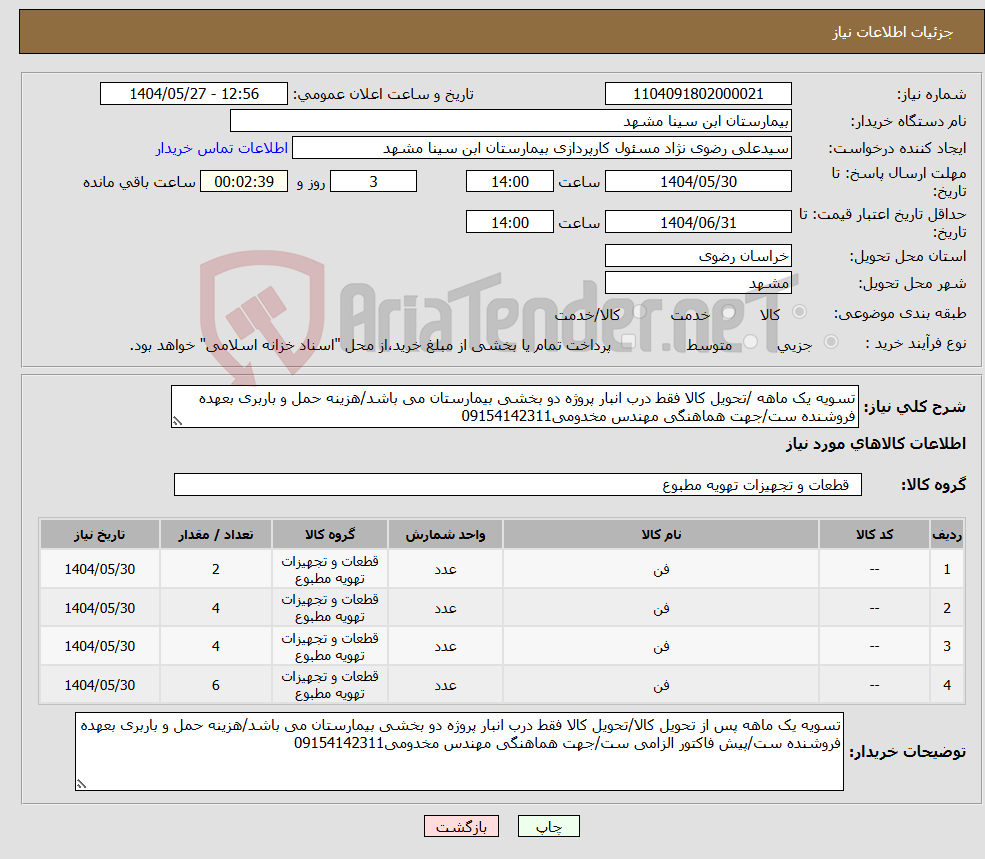This screenshot has width=985, height=859.
Task: Select the کالا/خدمت radio button
Action: coord(640,311)
